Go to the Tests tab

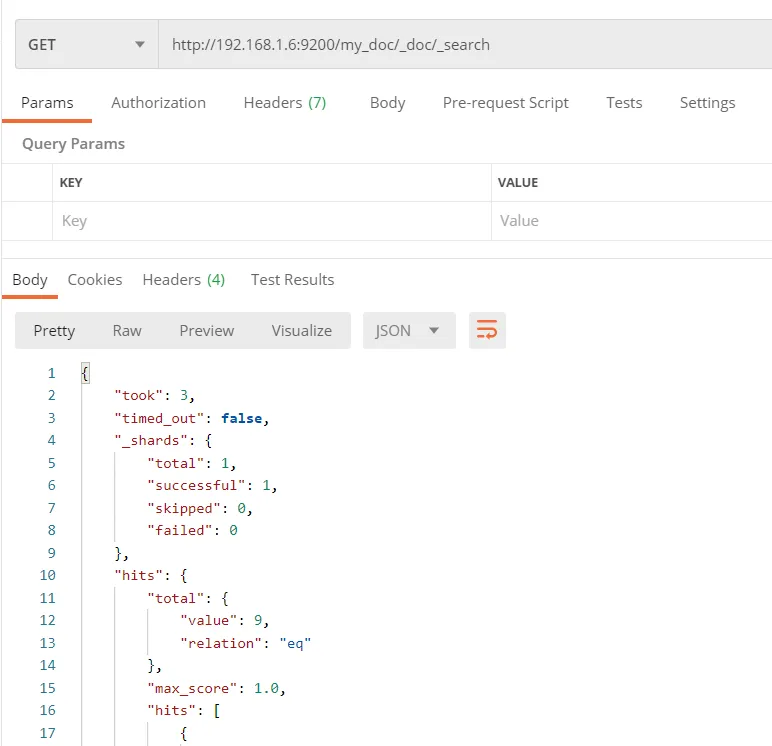(x=624, y=103)
